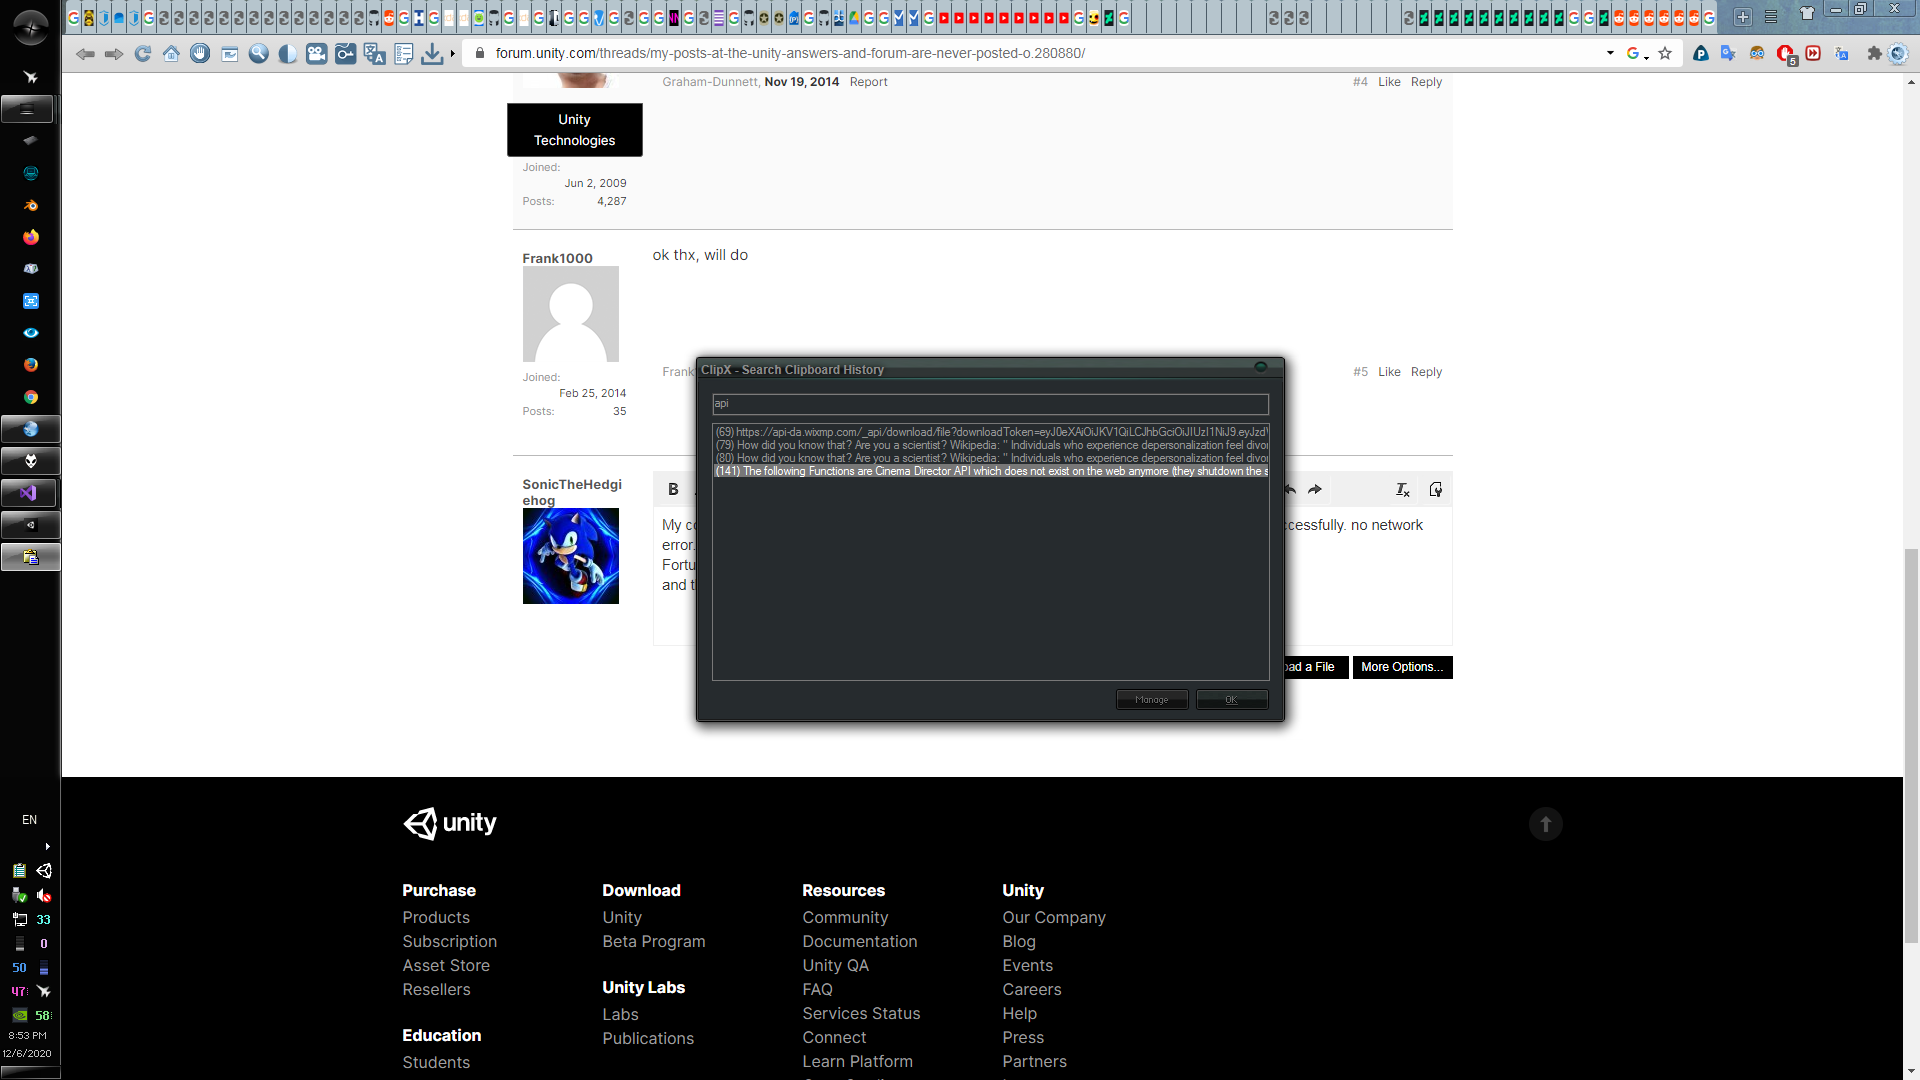
Task: Click the ClipX search text field
Action: (x=990, y=404)
